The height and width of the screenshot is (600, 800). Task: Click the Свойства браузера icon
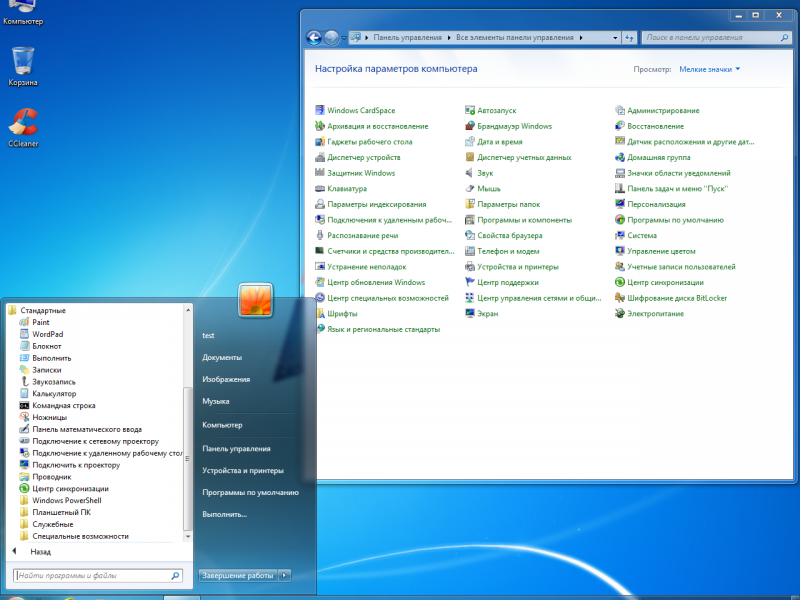click(470, 235)
